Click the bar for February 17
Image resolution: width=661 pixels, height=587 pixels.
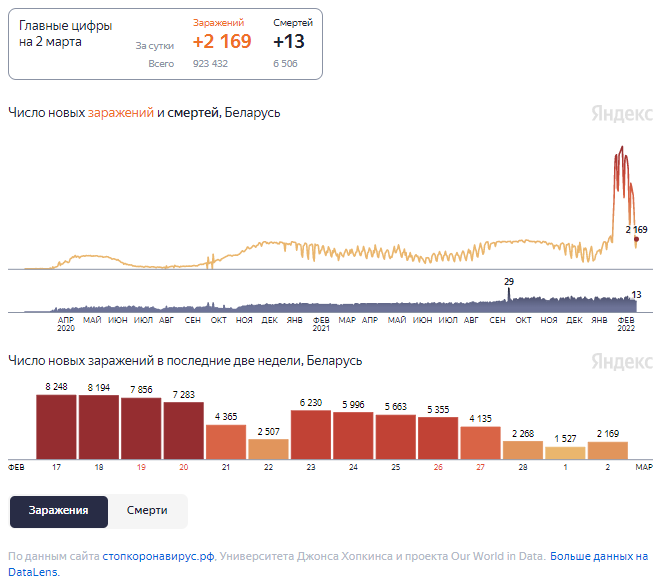[x=56, y=427]
